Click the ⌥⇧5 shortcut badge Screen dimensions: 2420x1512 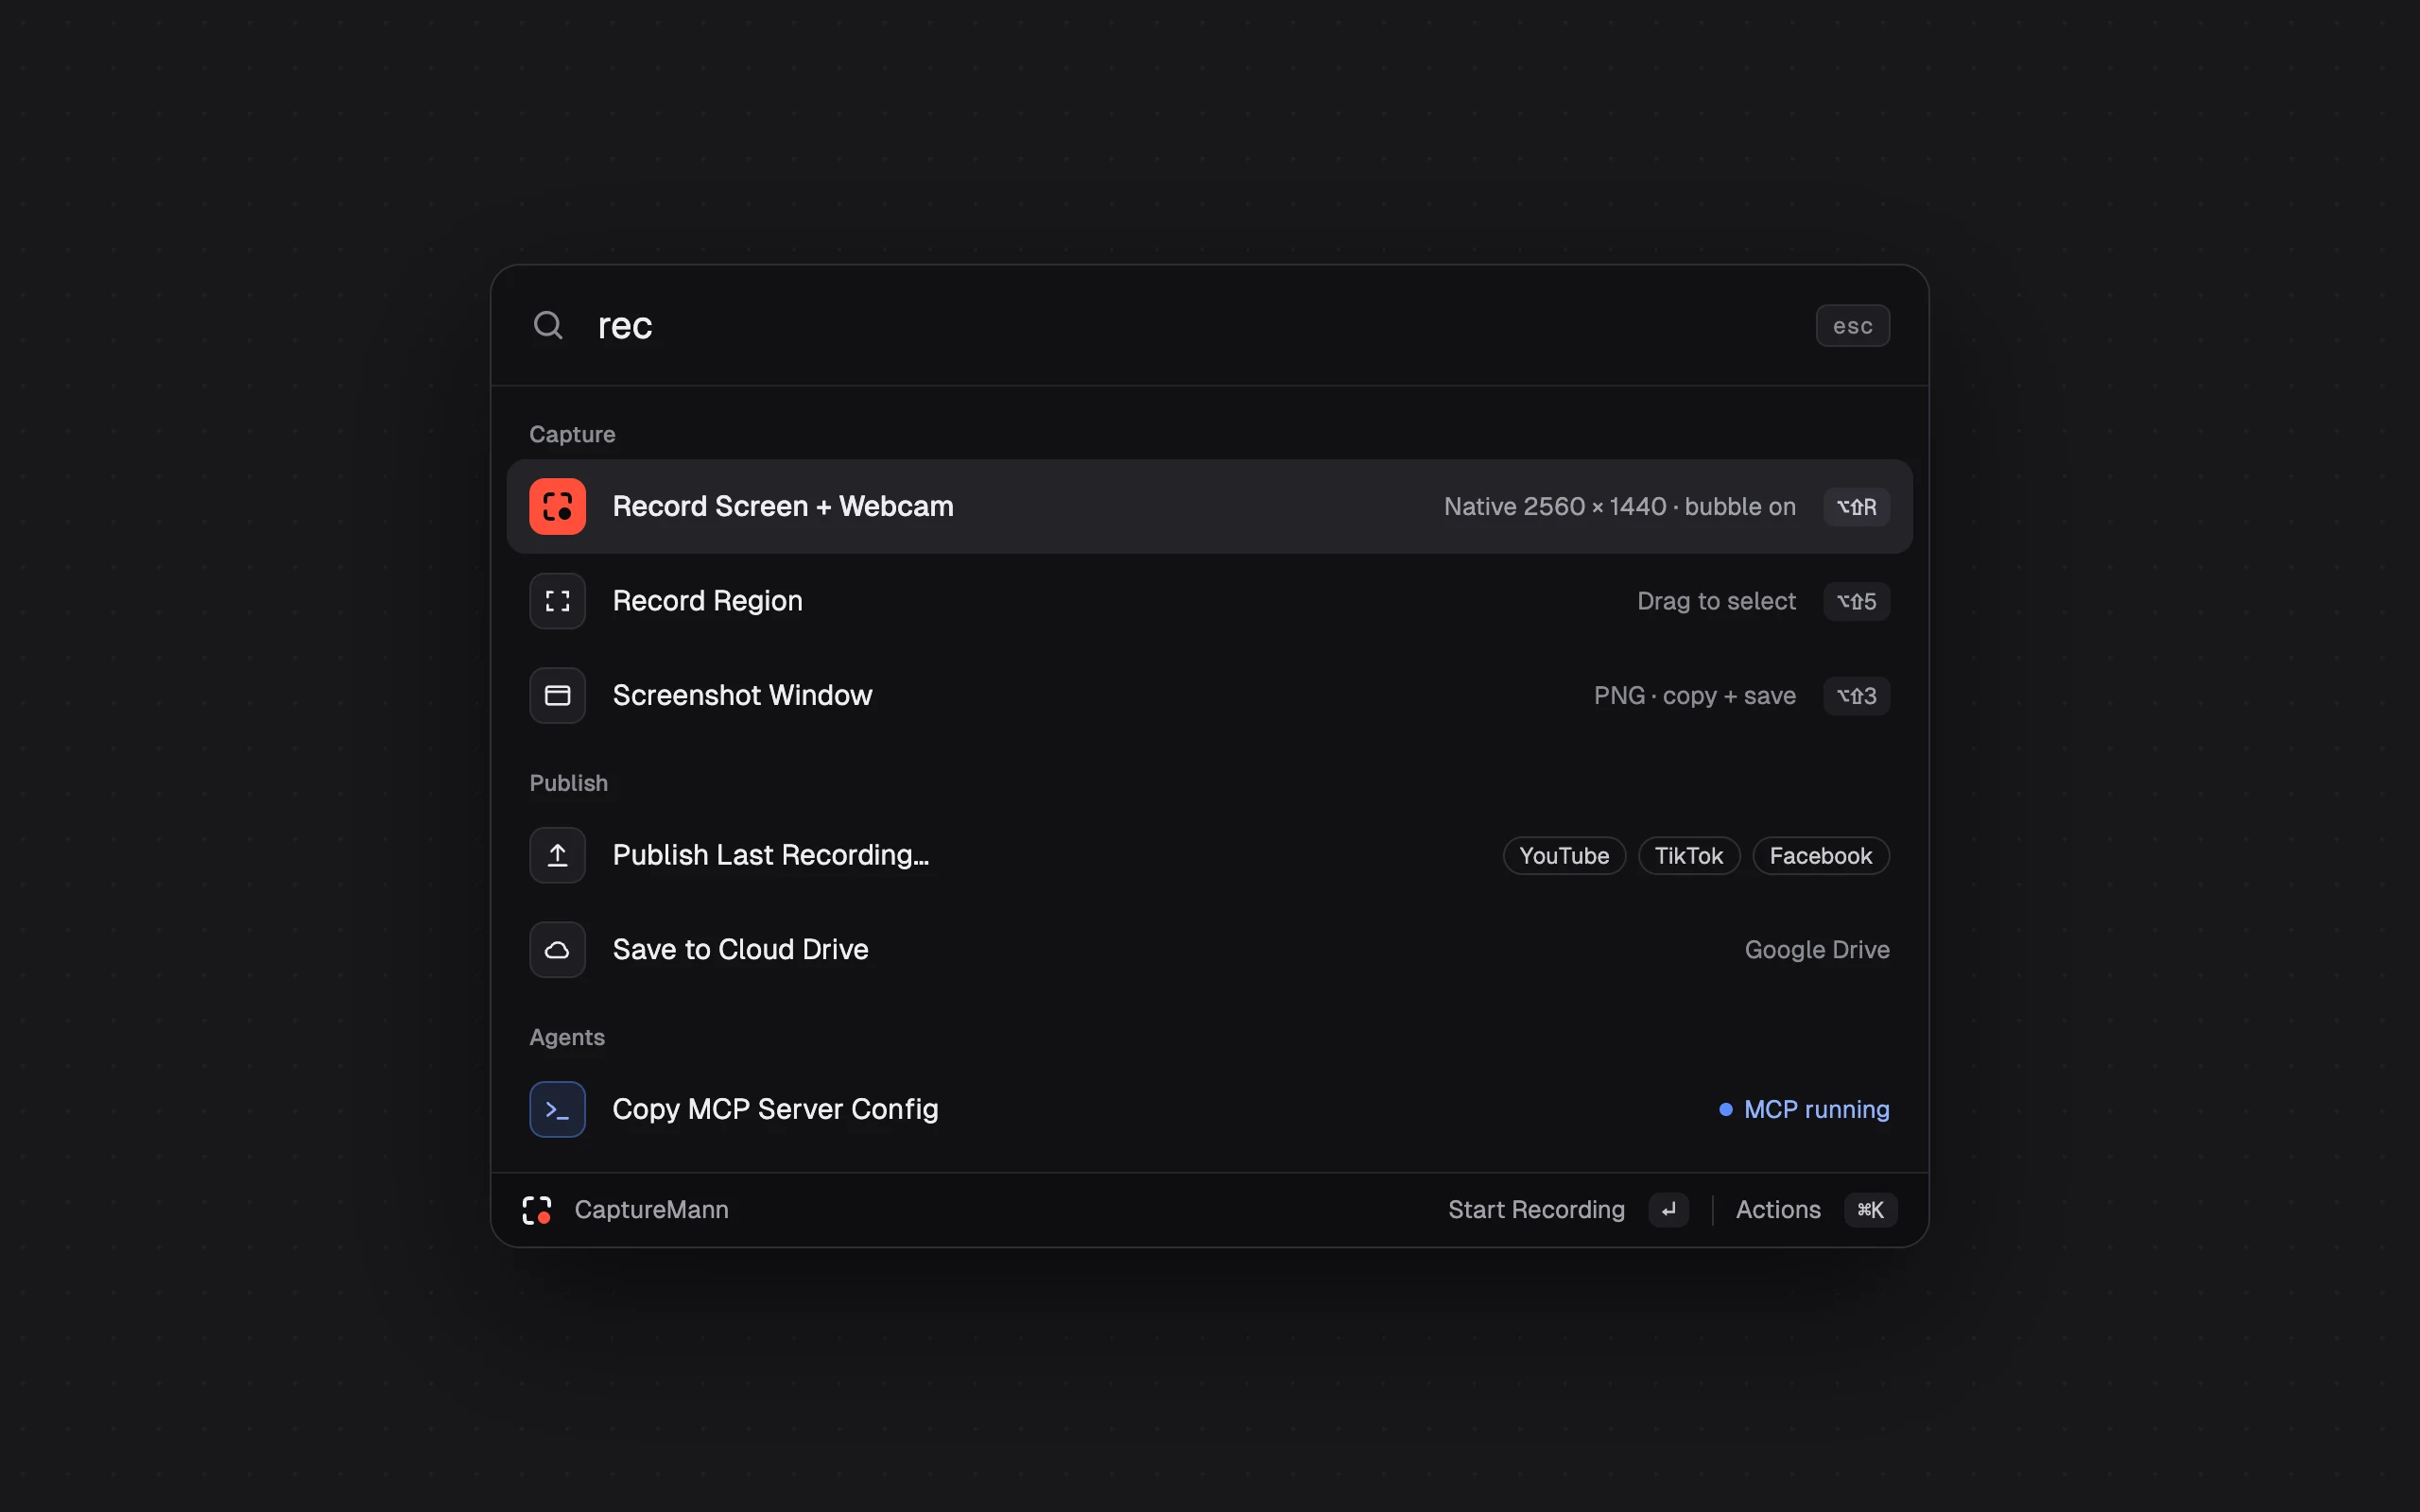[1856, 601]
